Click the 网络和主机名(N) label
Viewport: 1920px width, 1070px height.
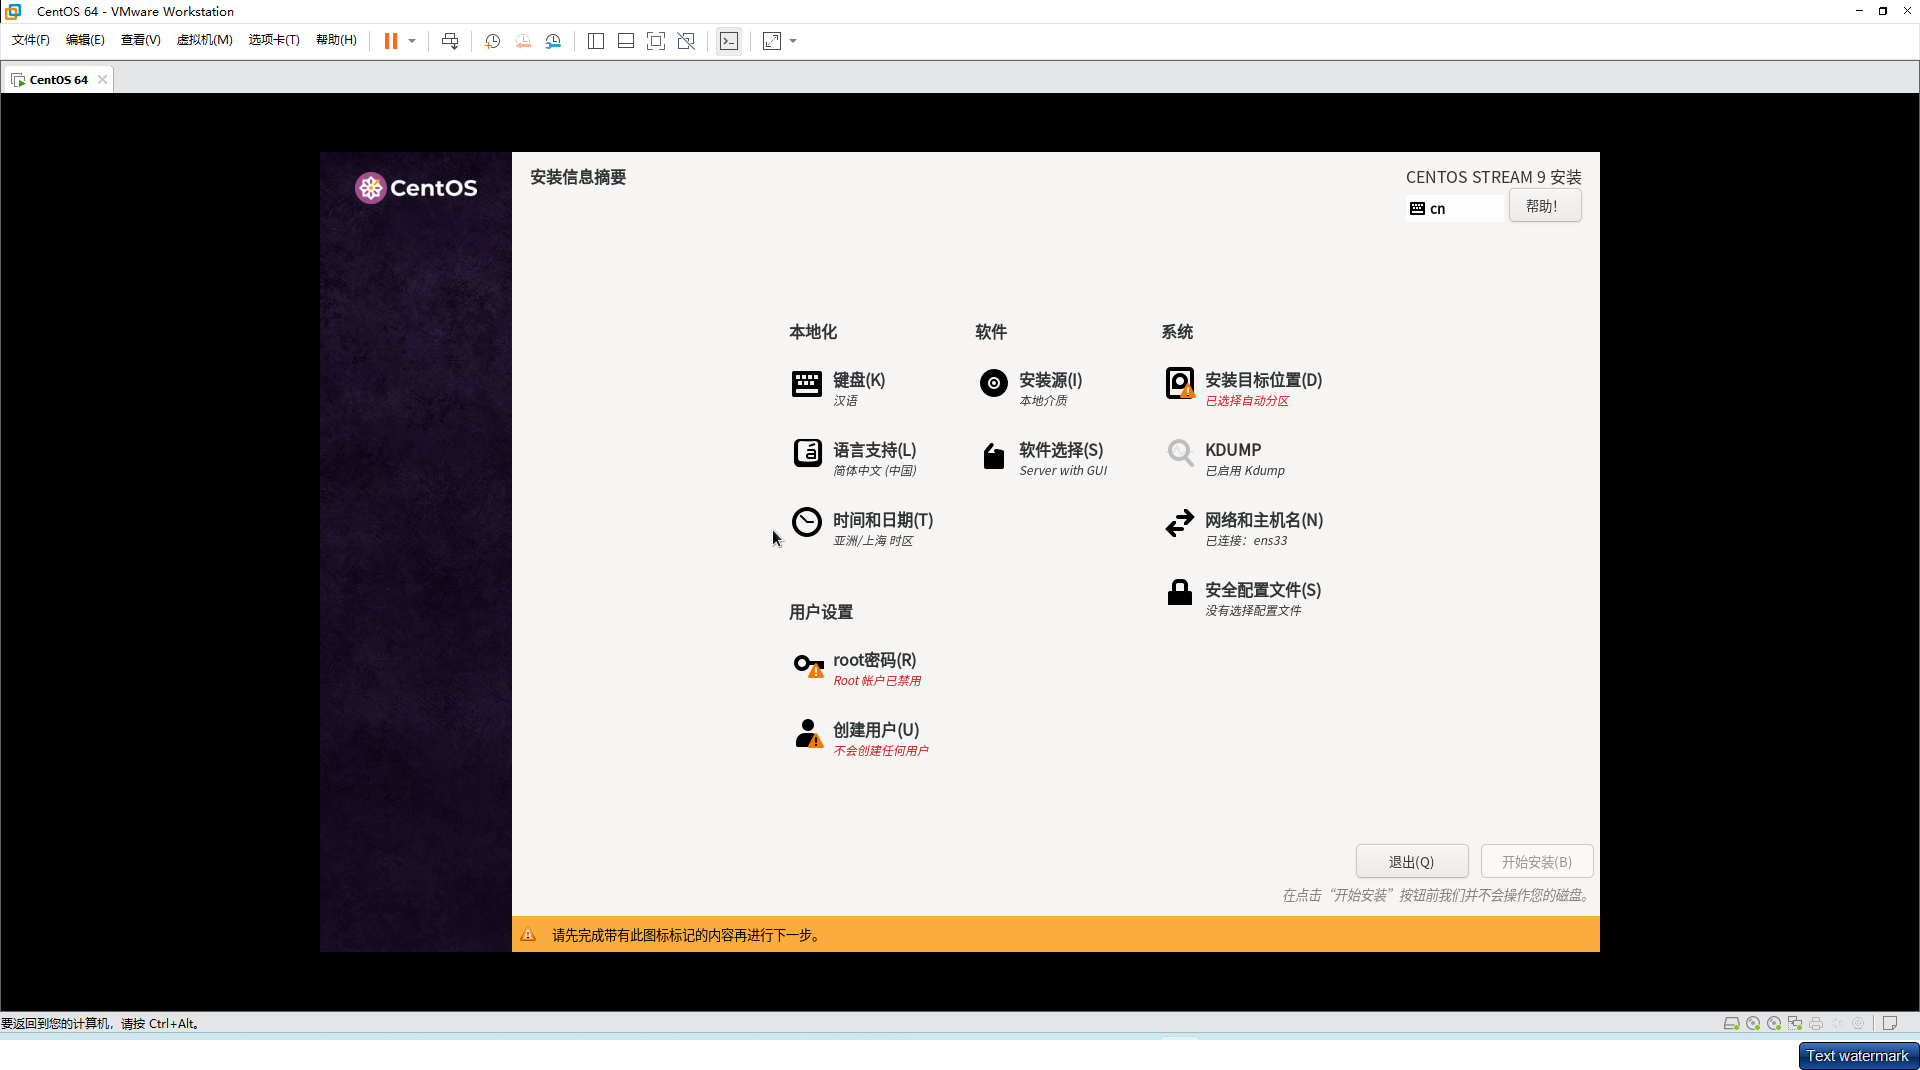click(x=1264, y=520)
